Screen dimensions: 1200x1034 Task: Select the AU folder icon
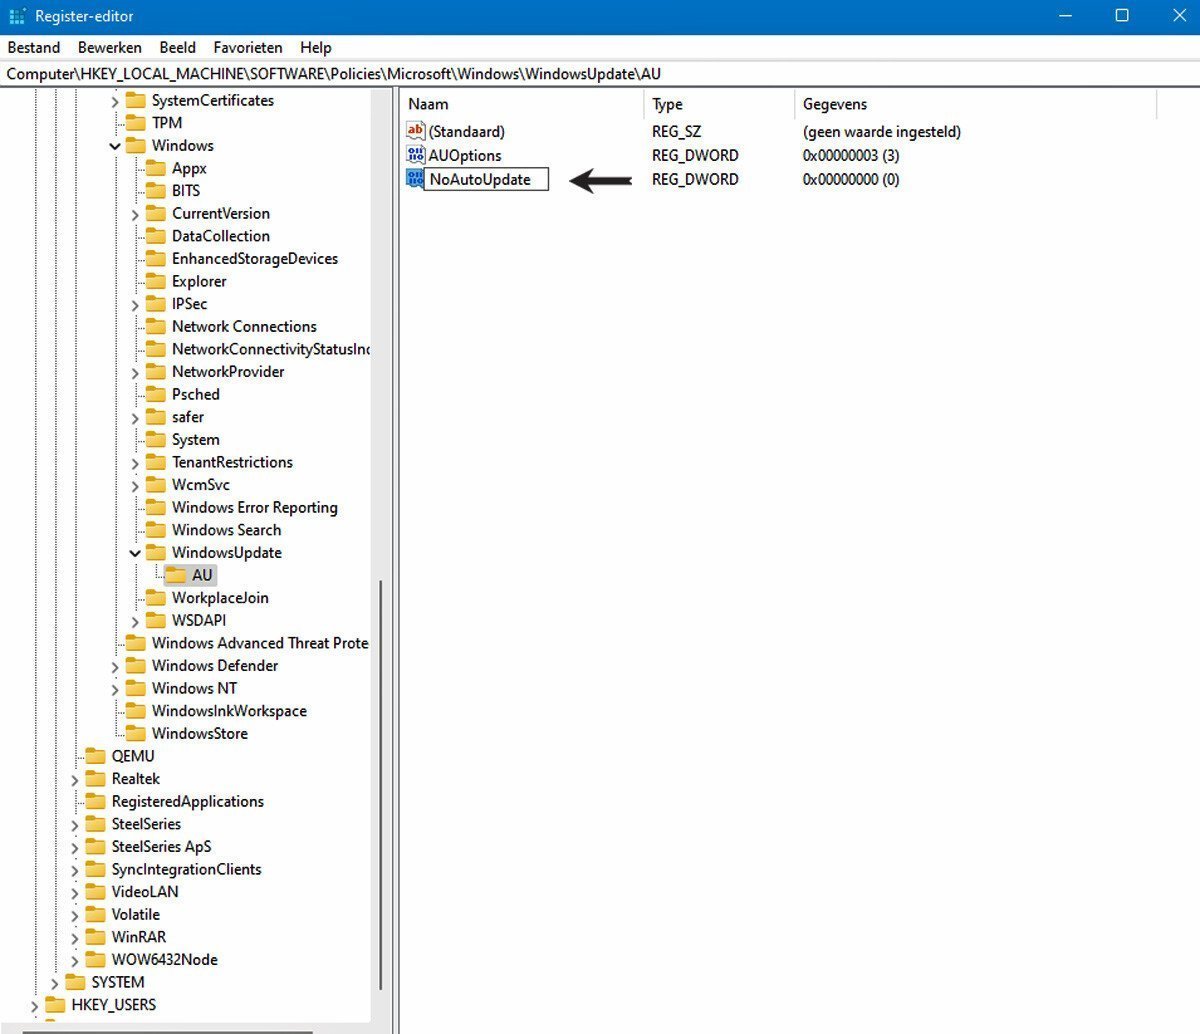click(x=175, y=575)
